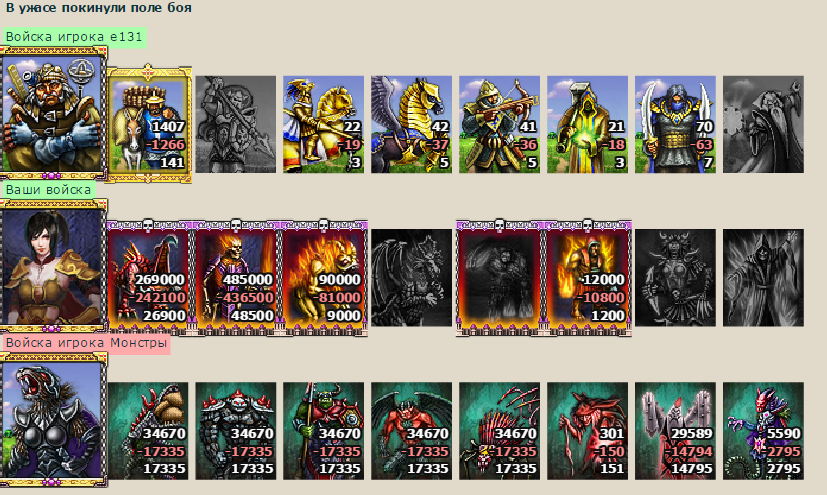827x495 pixels.
Task: Click the female hero portrait under Ваши войска
Action: 53,266
